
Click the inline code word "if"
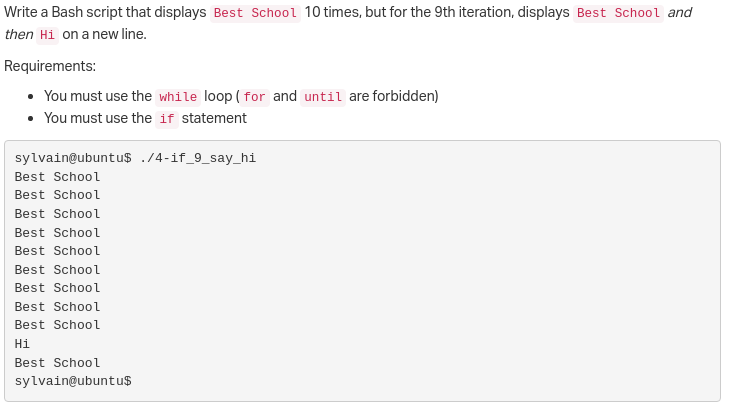(166, 119)
